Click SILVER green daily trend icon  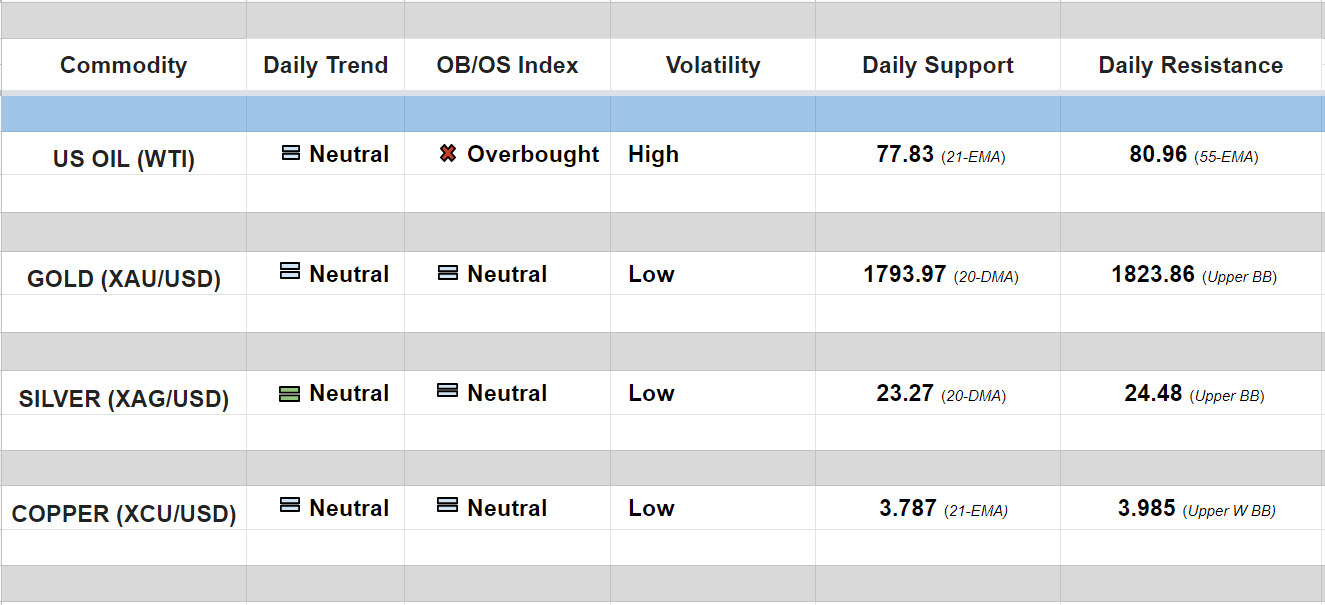coord(289,394)
